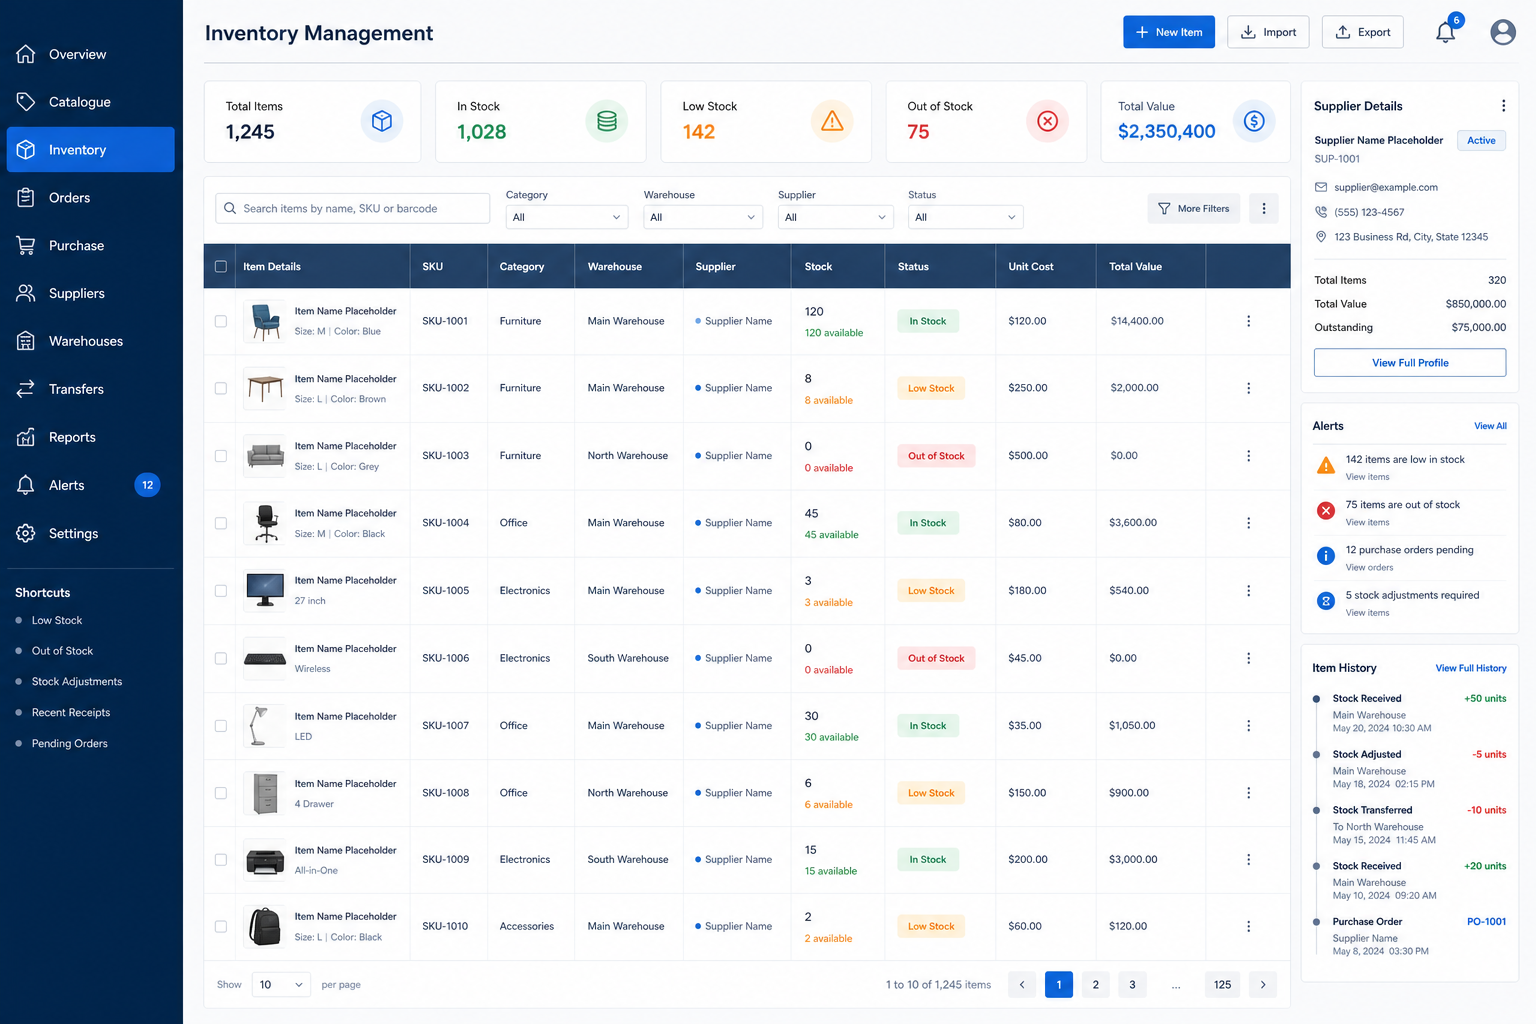Viewport: 1536px width, 1024px height.
Task: Open row actions for SKU-1005
Action: [x=1248, y=591]
